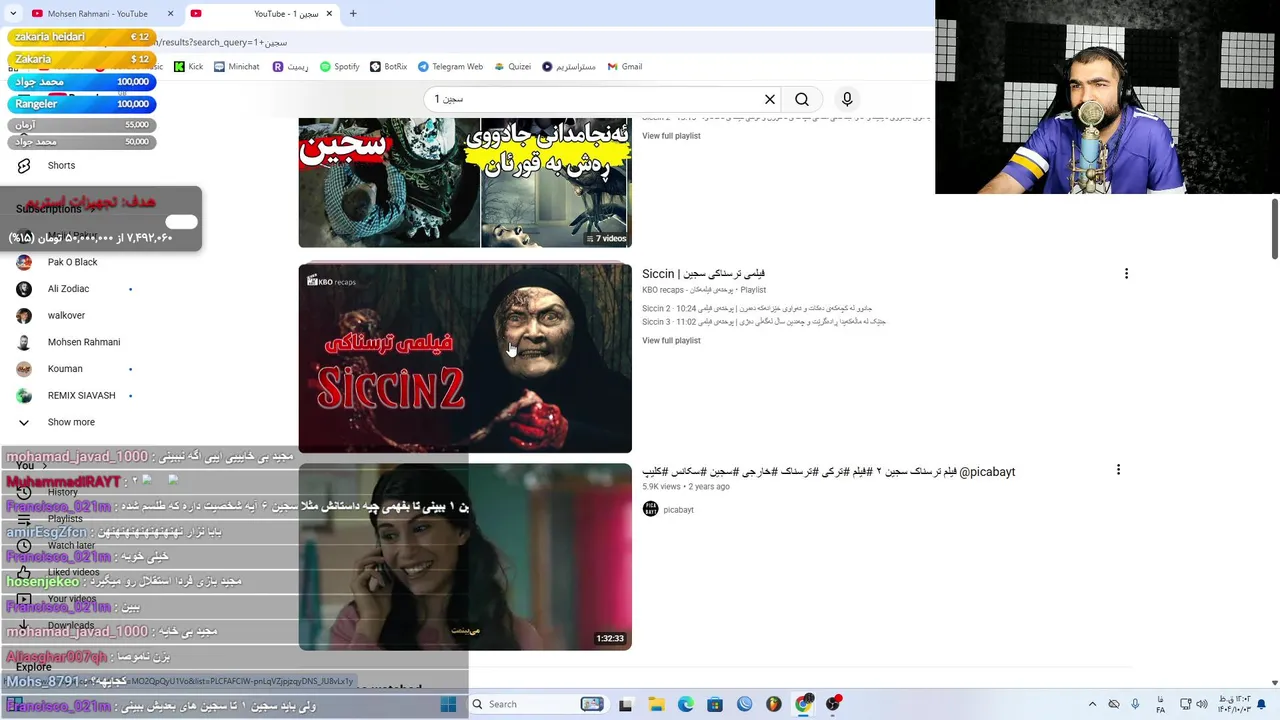Play the Siccin 3 · 11:02 playlist entry

click(x=764, y=322)
